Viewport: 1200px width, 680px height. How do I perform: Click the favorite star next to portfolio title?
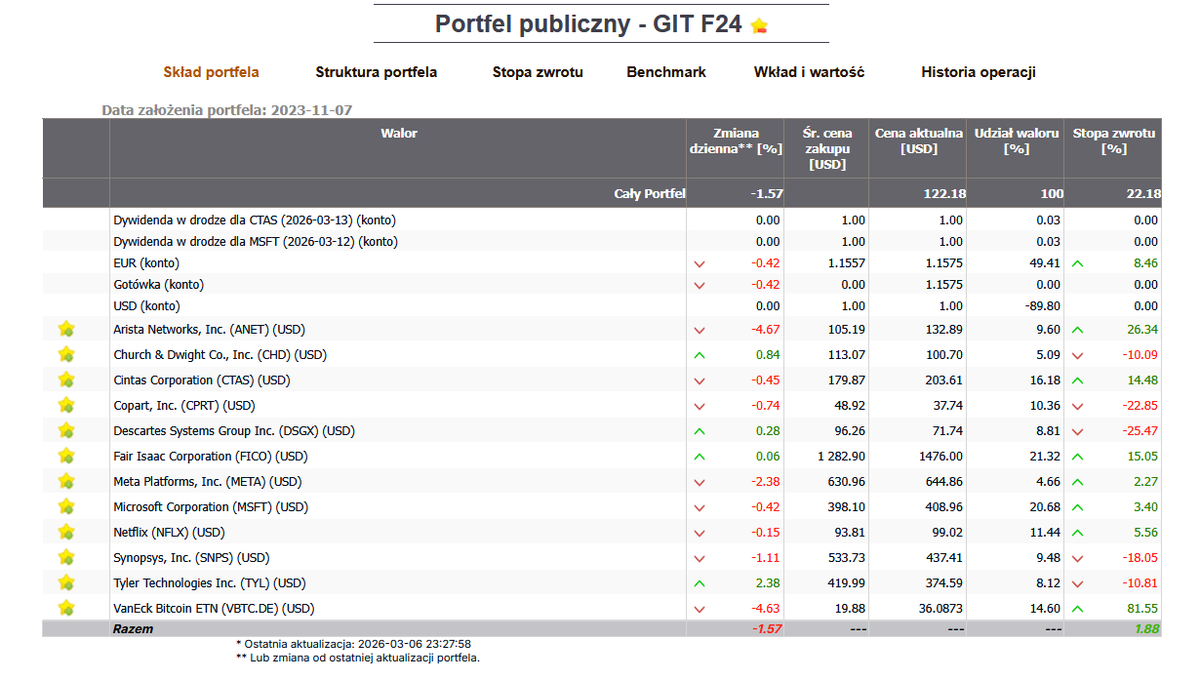click(759, 26)
